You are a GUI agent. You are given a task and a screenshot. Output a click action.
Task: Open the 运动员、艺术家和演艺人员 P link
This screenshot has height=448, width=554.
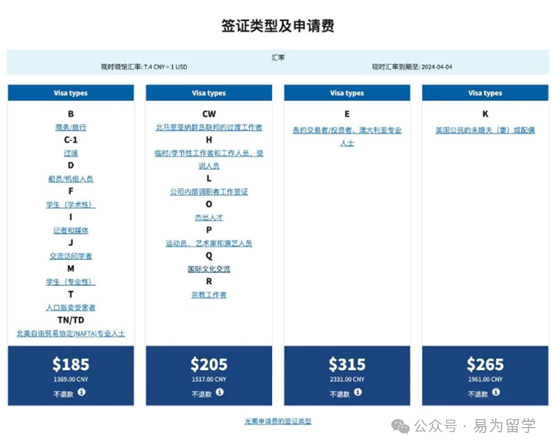click(209, 243)
